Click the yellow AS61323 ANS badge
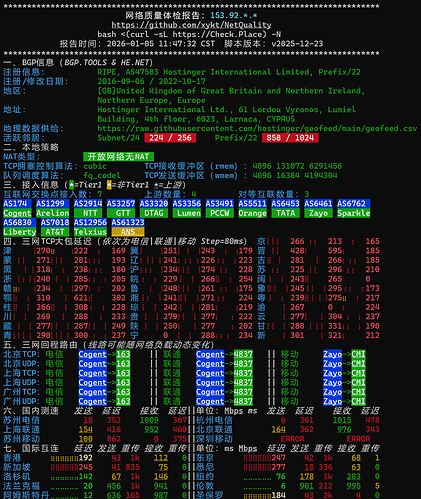Image resolution: width=421 pixels, height=499 pixels. 128,227
